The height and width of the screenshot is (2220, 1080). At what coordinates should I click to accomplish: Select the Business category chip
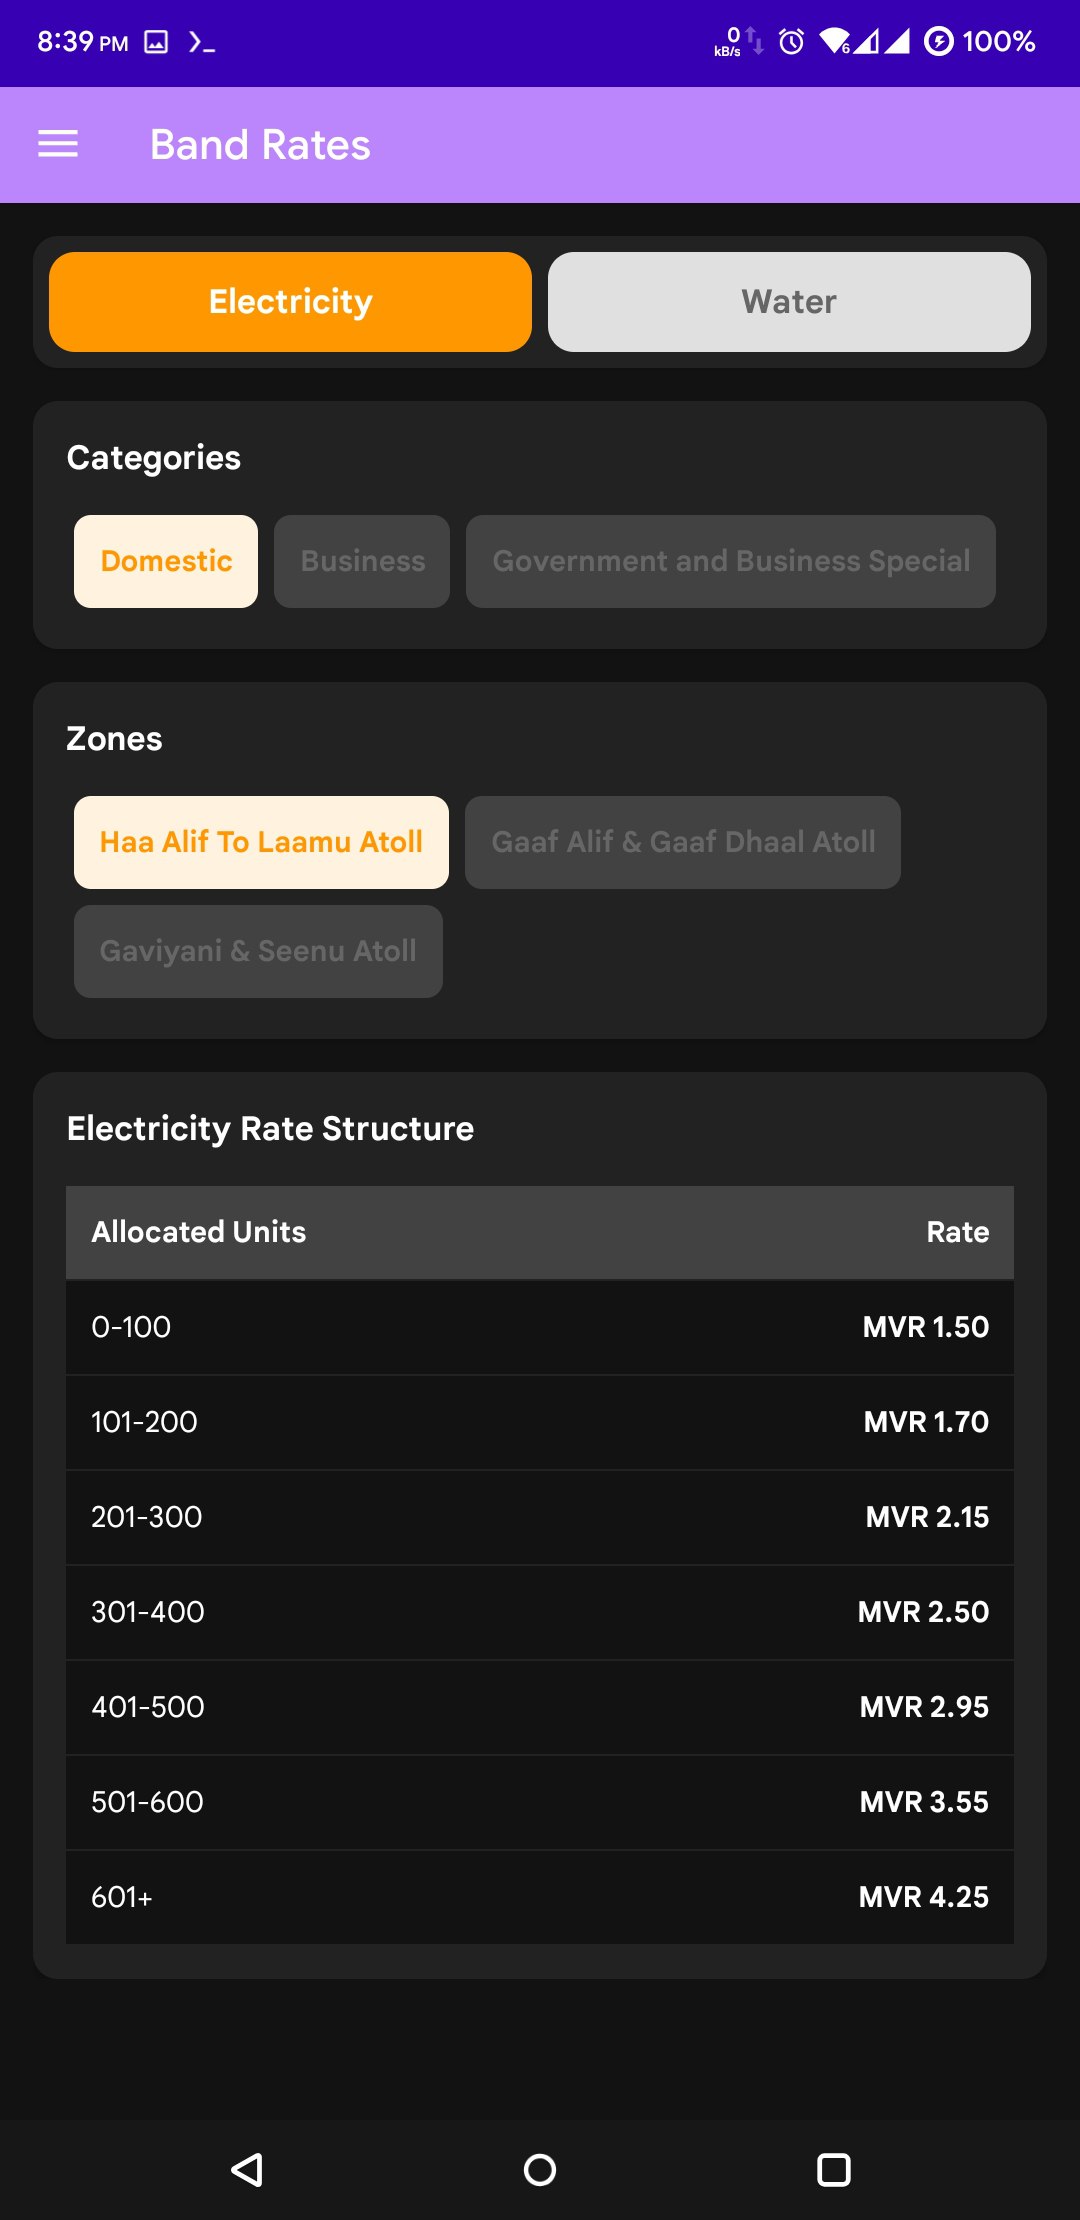coord(362,561)
